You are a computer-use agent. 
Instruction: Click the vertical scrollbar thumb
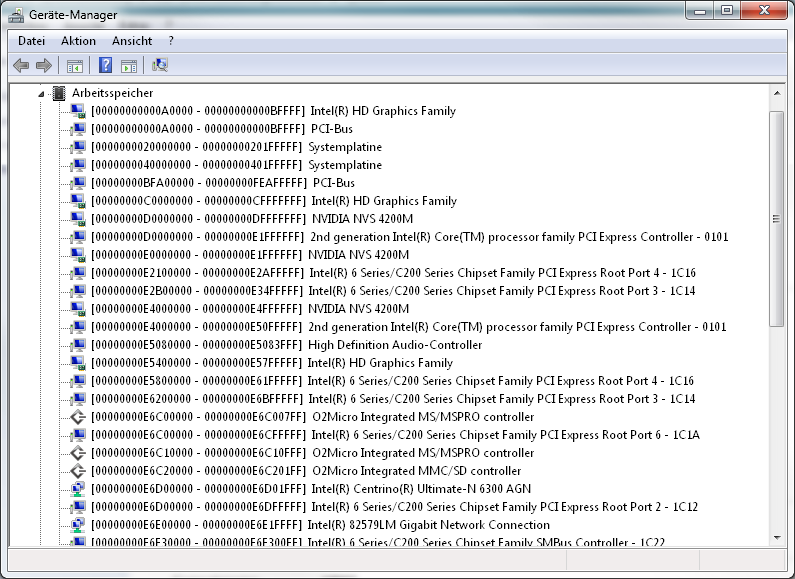click(x=776, y=219)
